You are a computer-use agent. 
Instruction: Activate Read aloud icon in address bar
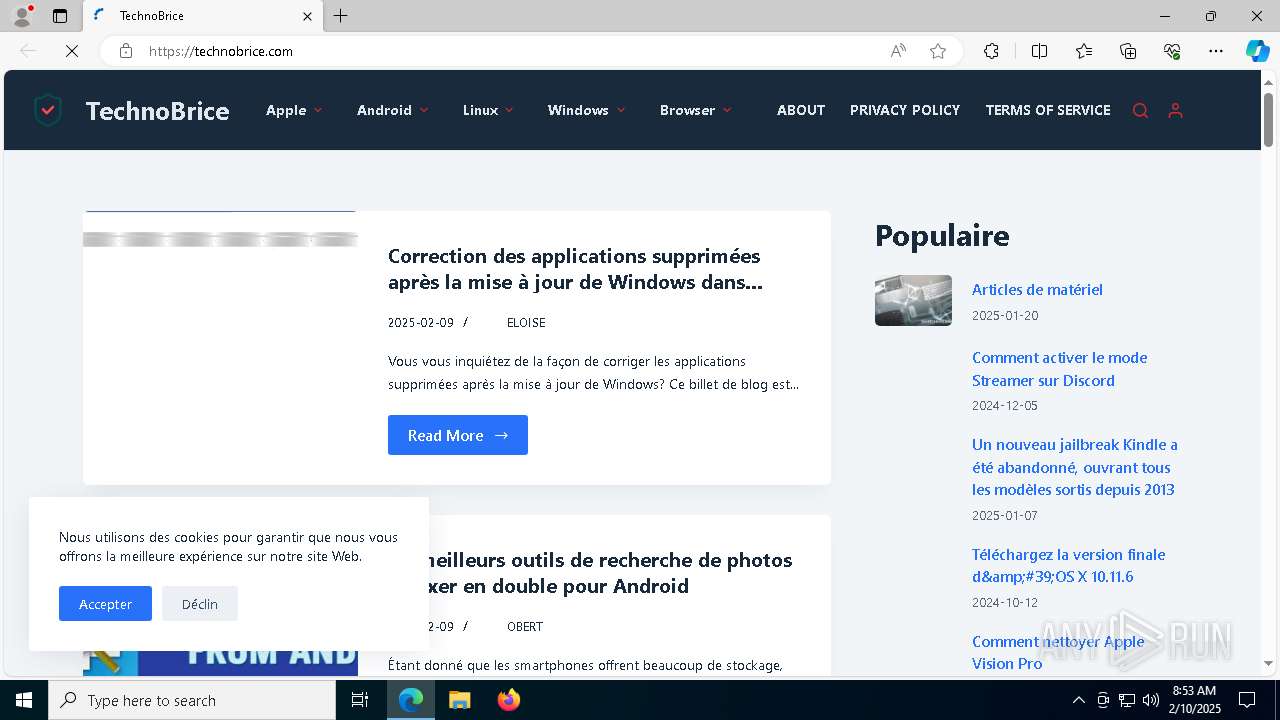[x=898, y=51]
